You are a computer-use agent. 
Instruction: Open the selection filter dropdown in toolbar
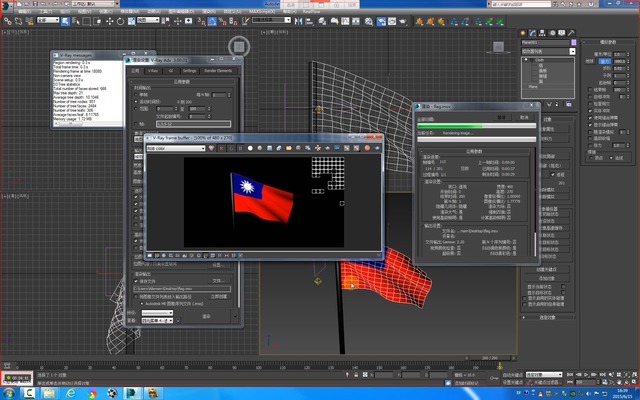coord(48,20)
